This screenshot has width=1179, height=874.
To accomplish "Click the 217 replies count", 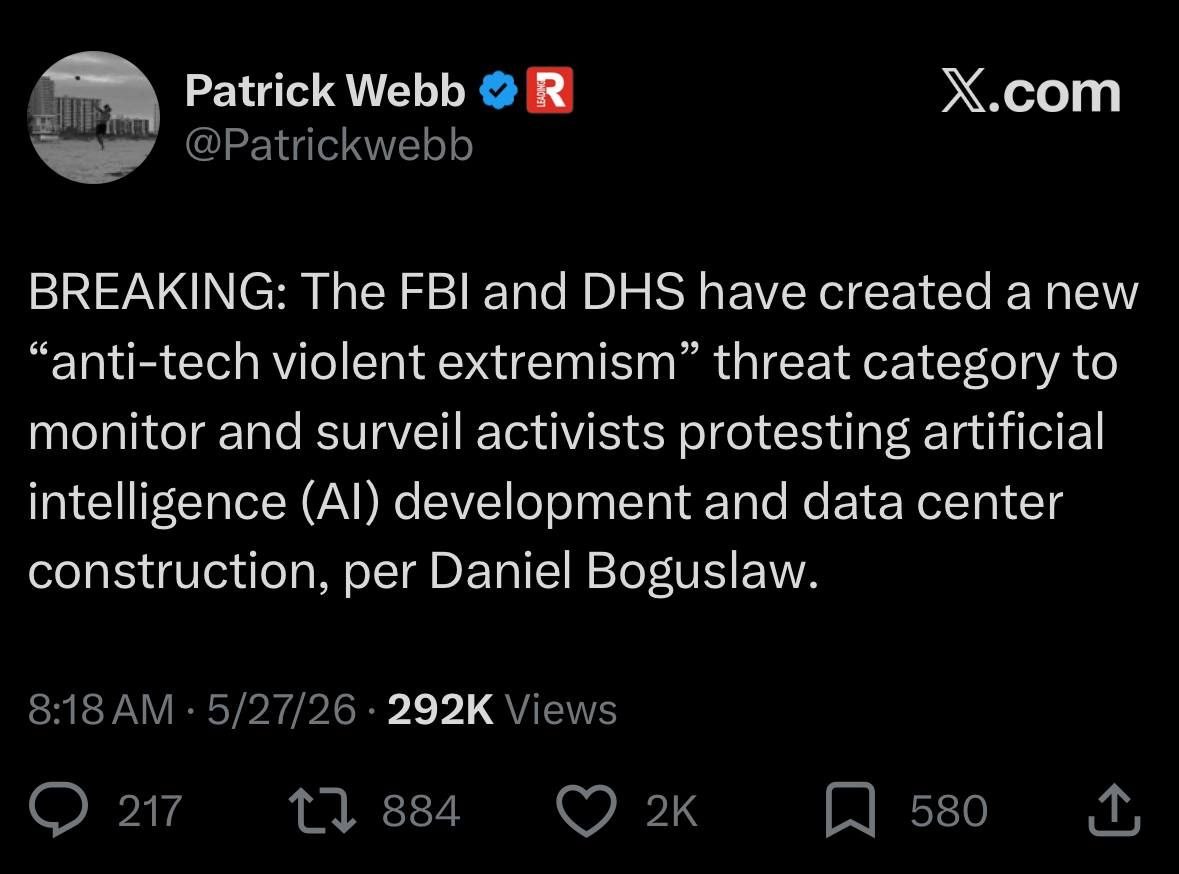I will click(150, 811).
